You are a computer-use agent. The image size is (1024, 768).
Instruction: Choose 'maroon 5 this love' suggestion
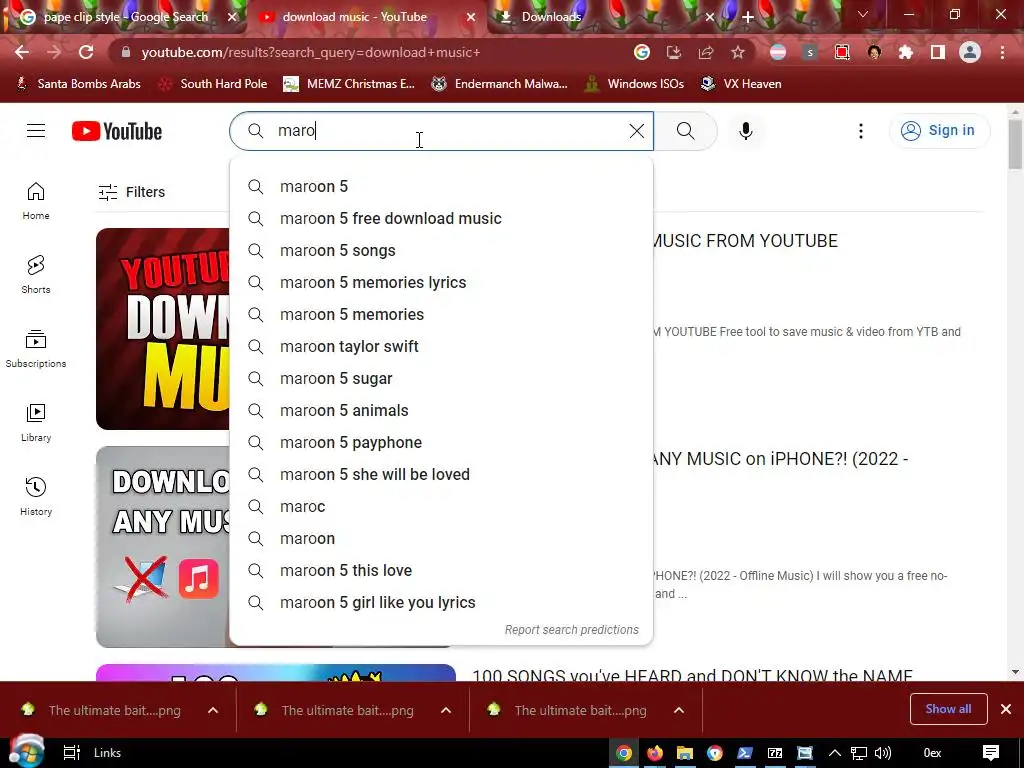pyautogui.click(x=441, y=571)
